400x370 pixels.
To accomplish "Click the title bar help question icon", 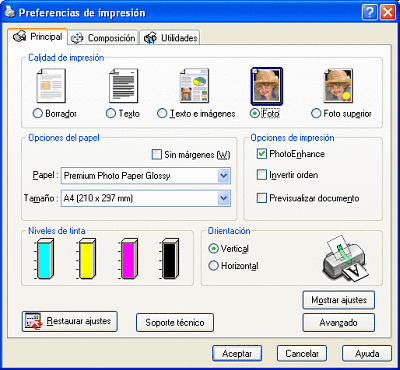I will click(x=370, y=13).
